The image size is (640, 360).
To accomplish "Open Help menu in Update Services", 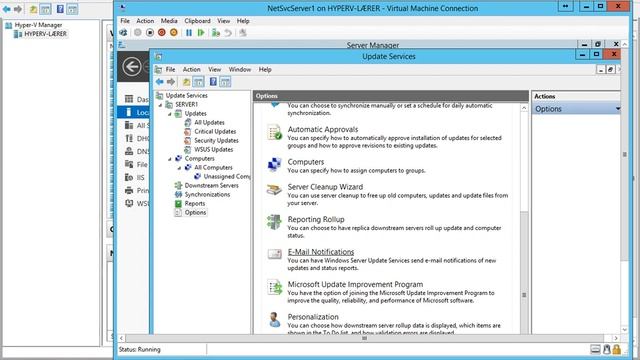I will [x=265, y=69].
